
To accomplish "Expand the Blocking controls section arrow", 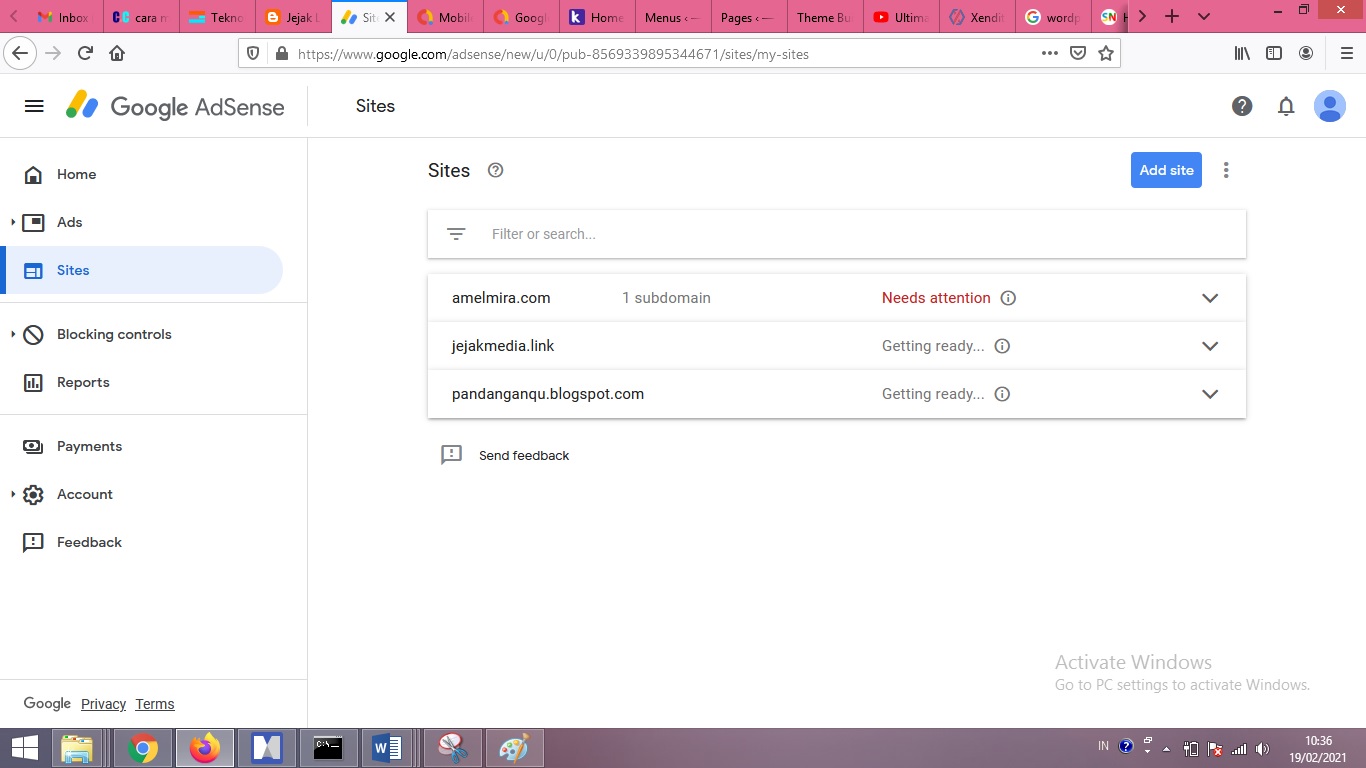I will tap(13, 334).
